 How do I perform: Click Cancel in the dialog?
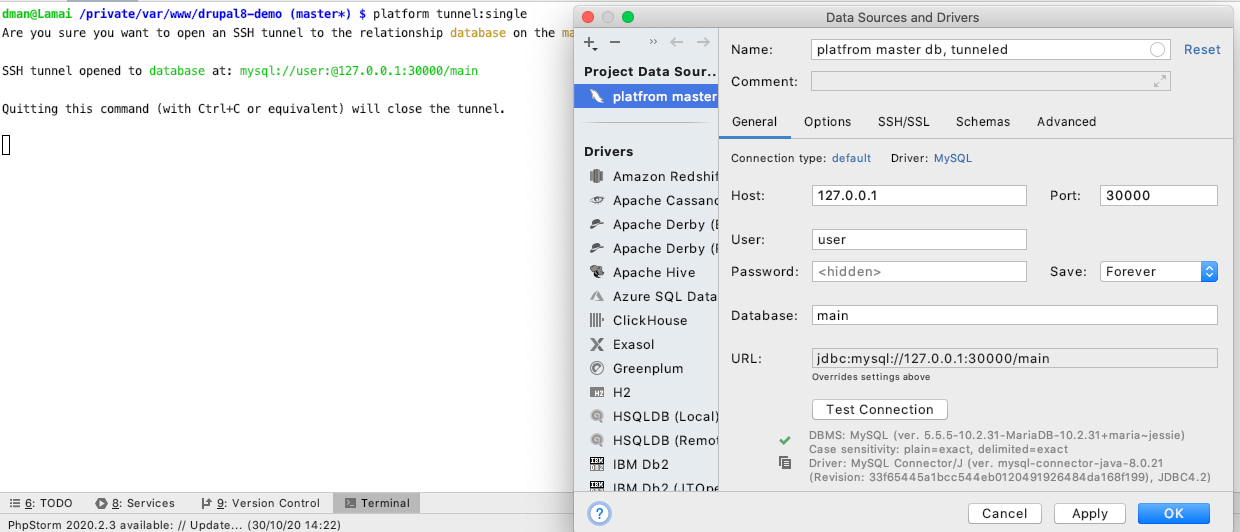1005,513
